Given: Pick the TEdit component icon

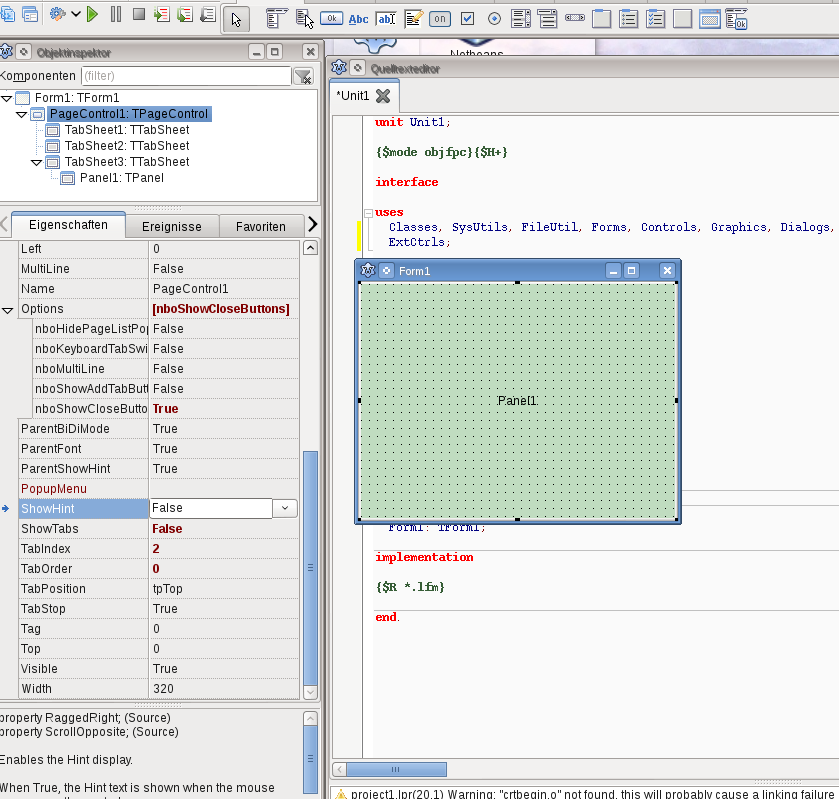Looking at the screenshot, I should [386, 18].
